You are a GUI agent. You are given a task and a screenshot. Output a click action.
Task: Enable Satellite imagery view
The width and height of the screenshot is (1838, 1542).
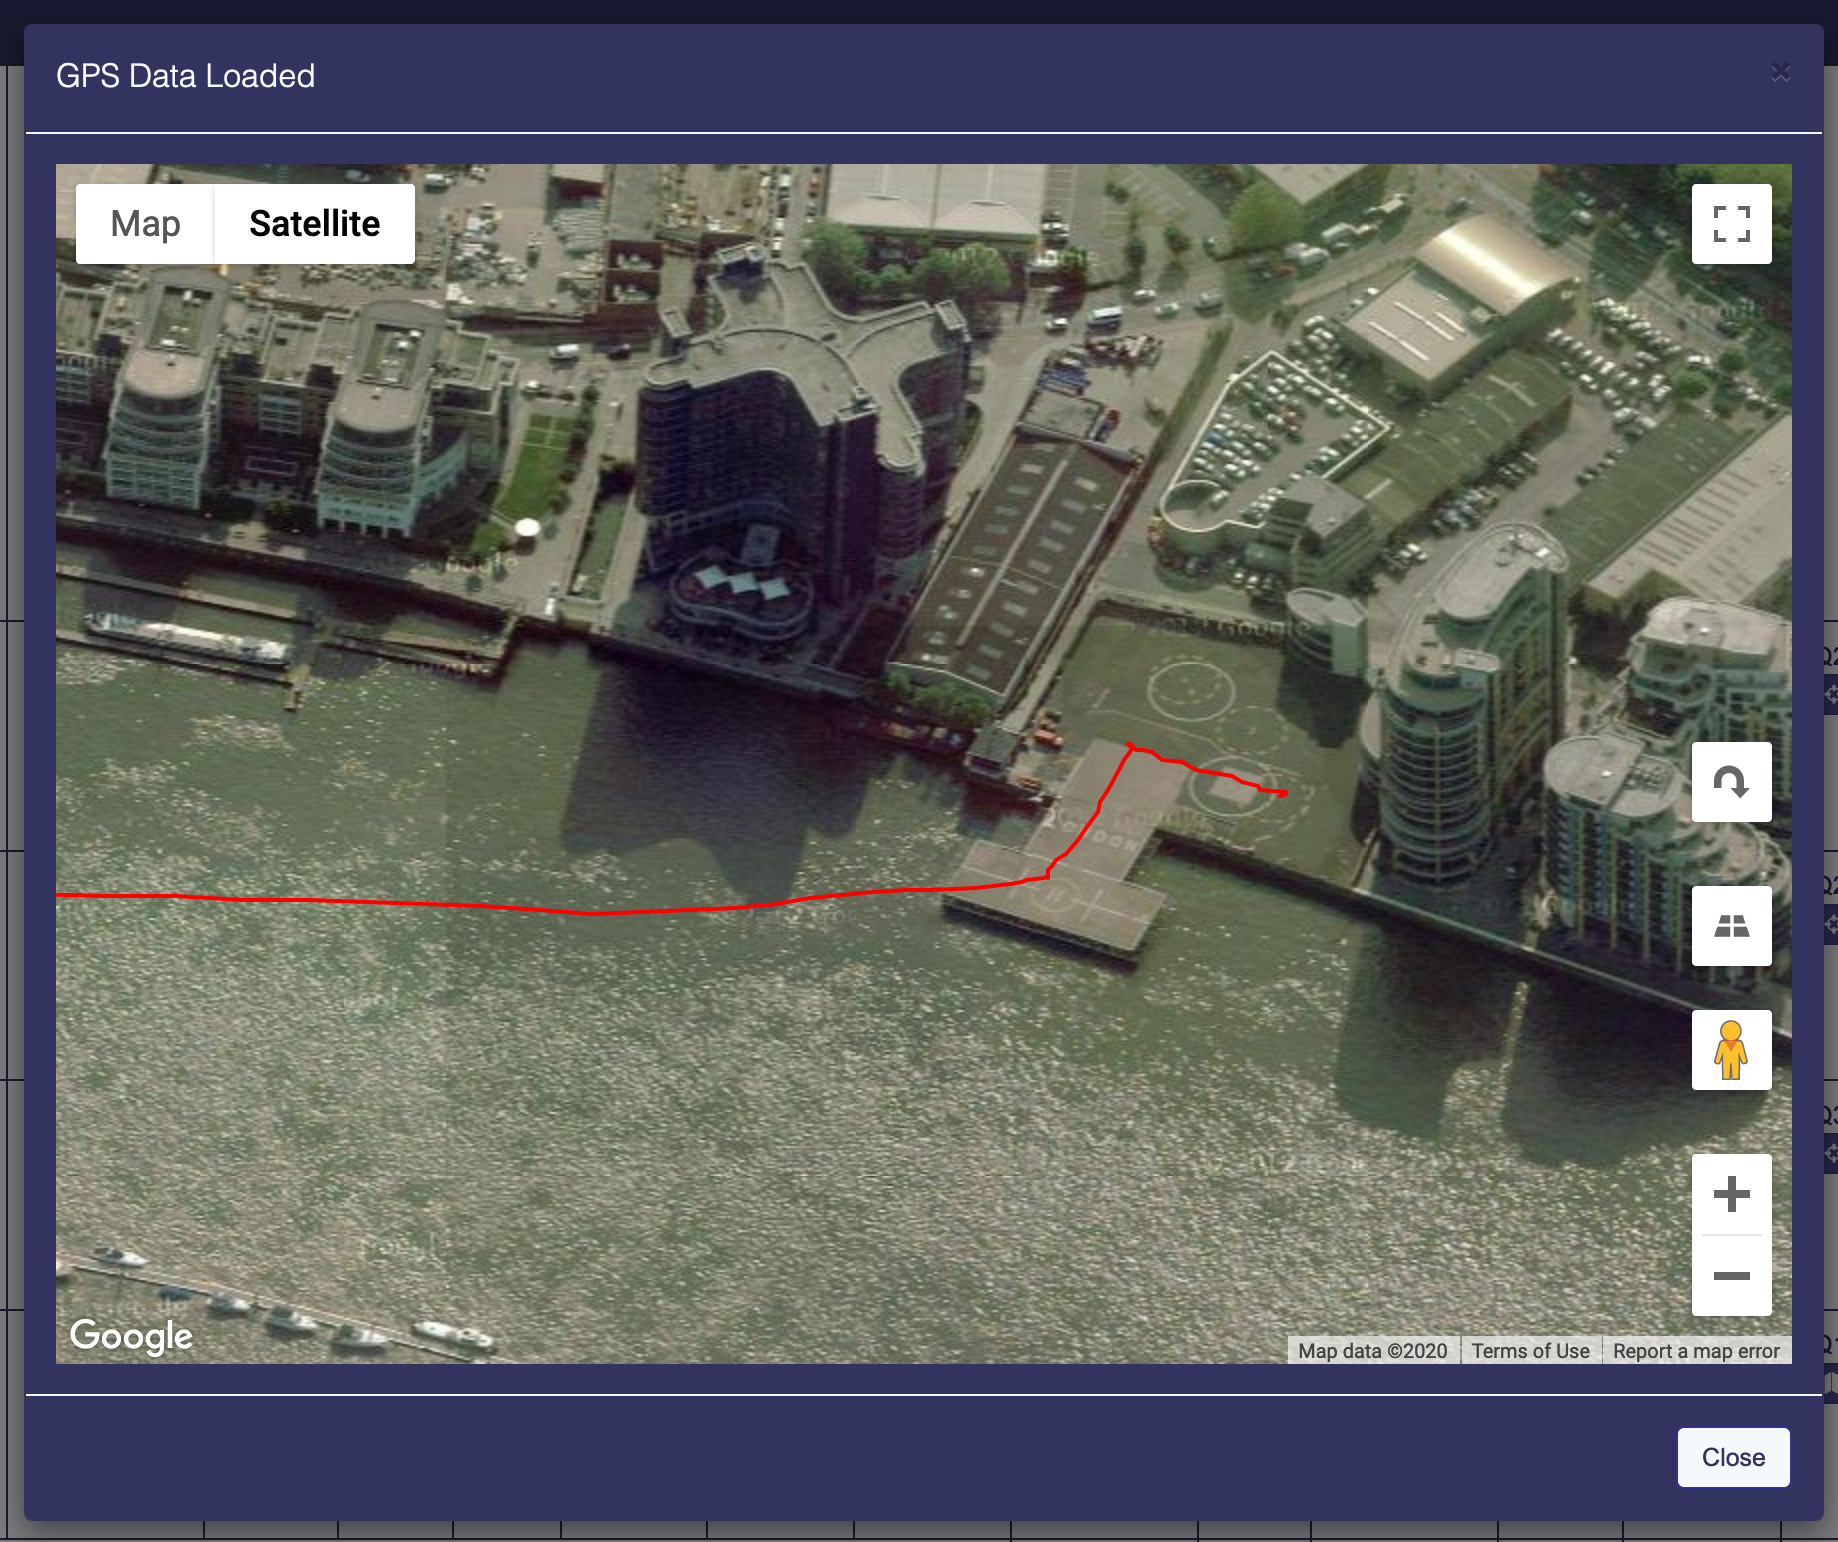315,223
